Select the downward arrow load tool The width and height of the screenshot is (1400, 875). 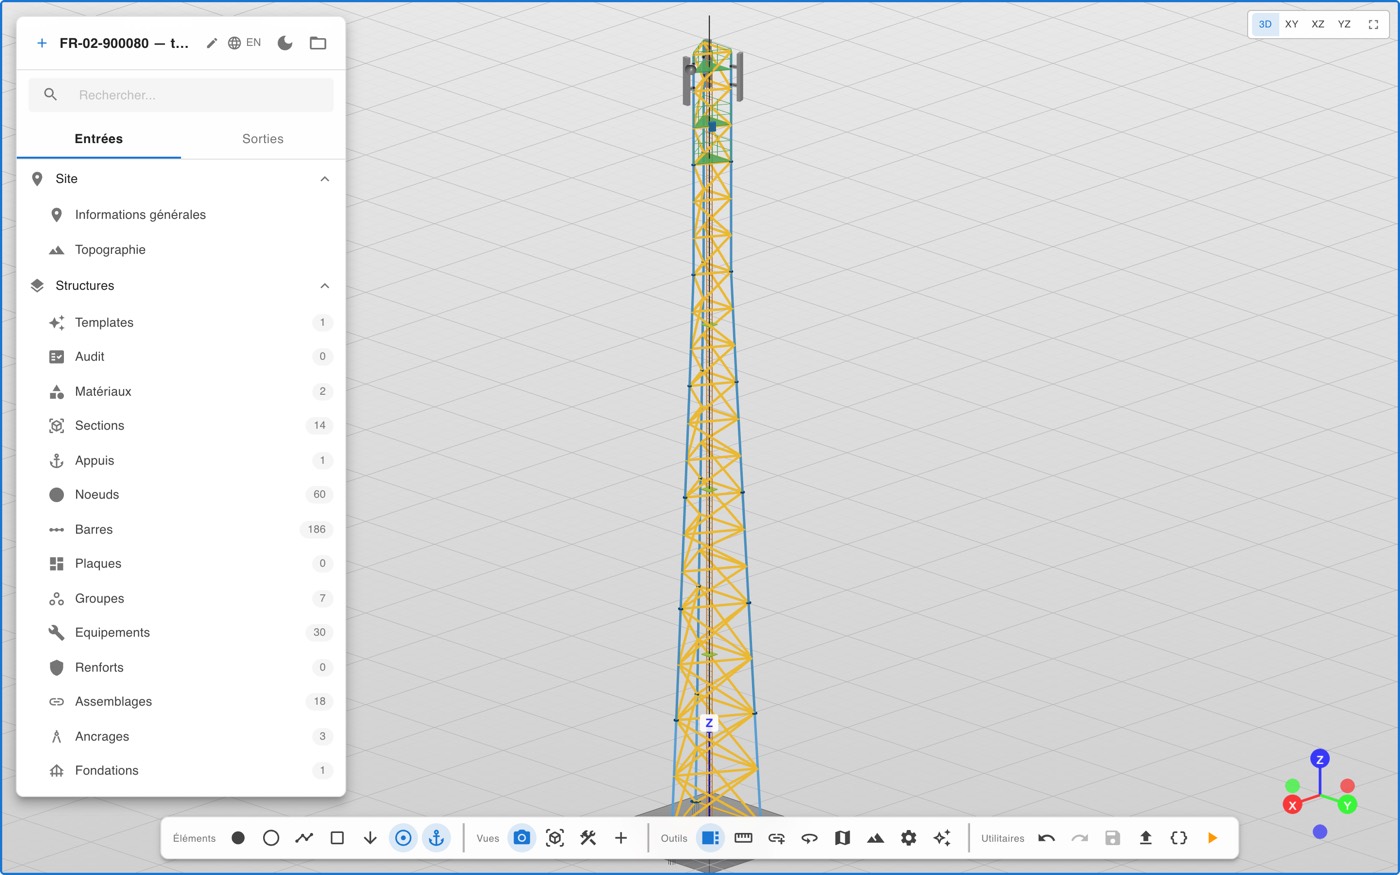(370, 838)
